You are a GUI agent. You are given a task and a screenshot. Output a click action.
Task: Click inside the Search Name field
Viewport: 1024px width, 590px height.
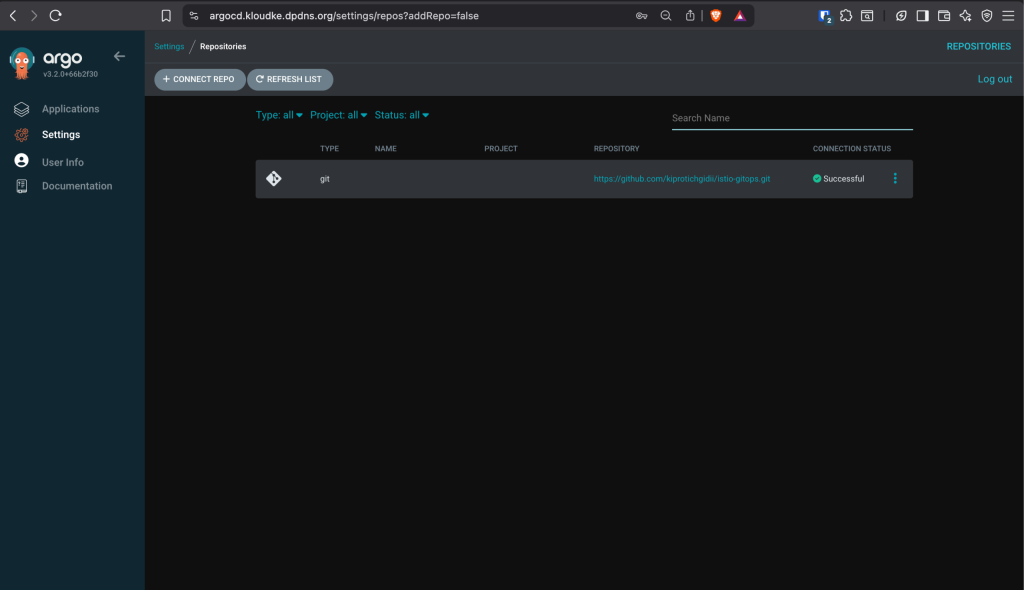coord(792,117)
